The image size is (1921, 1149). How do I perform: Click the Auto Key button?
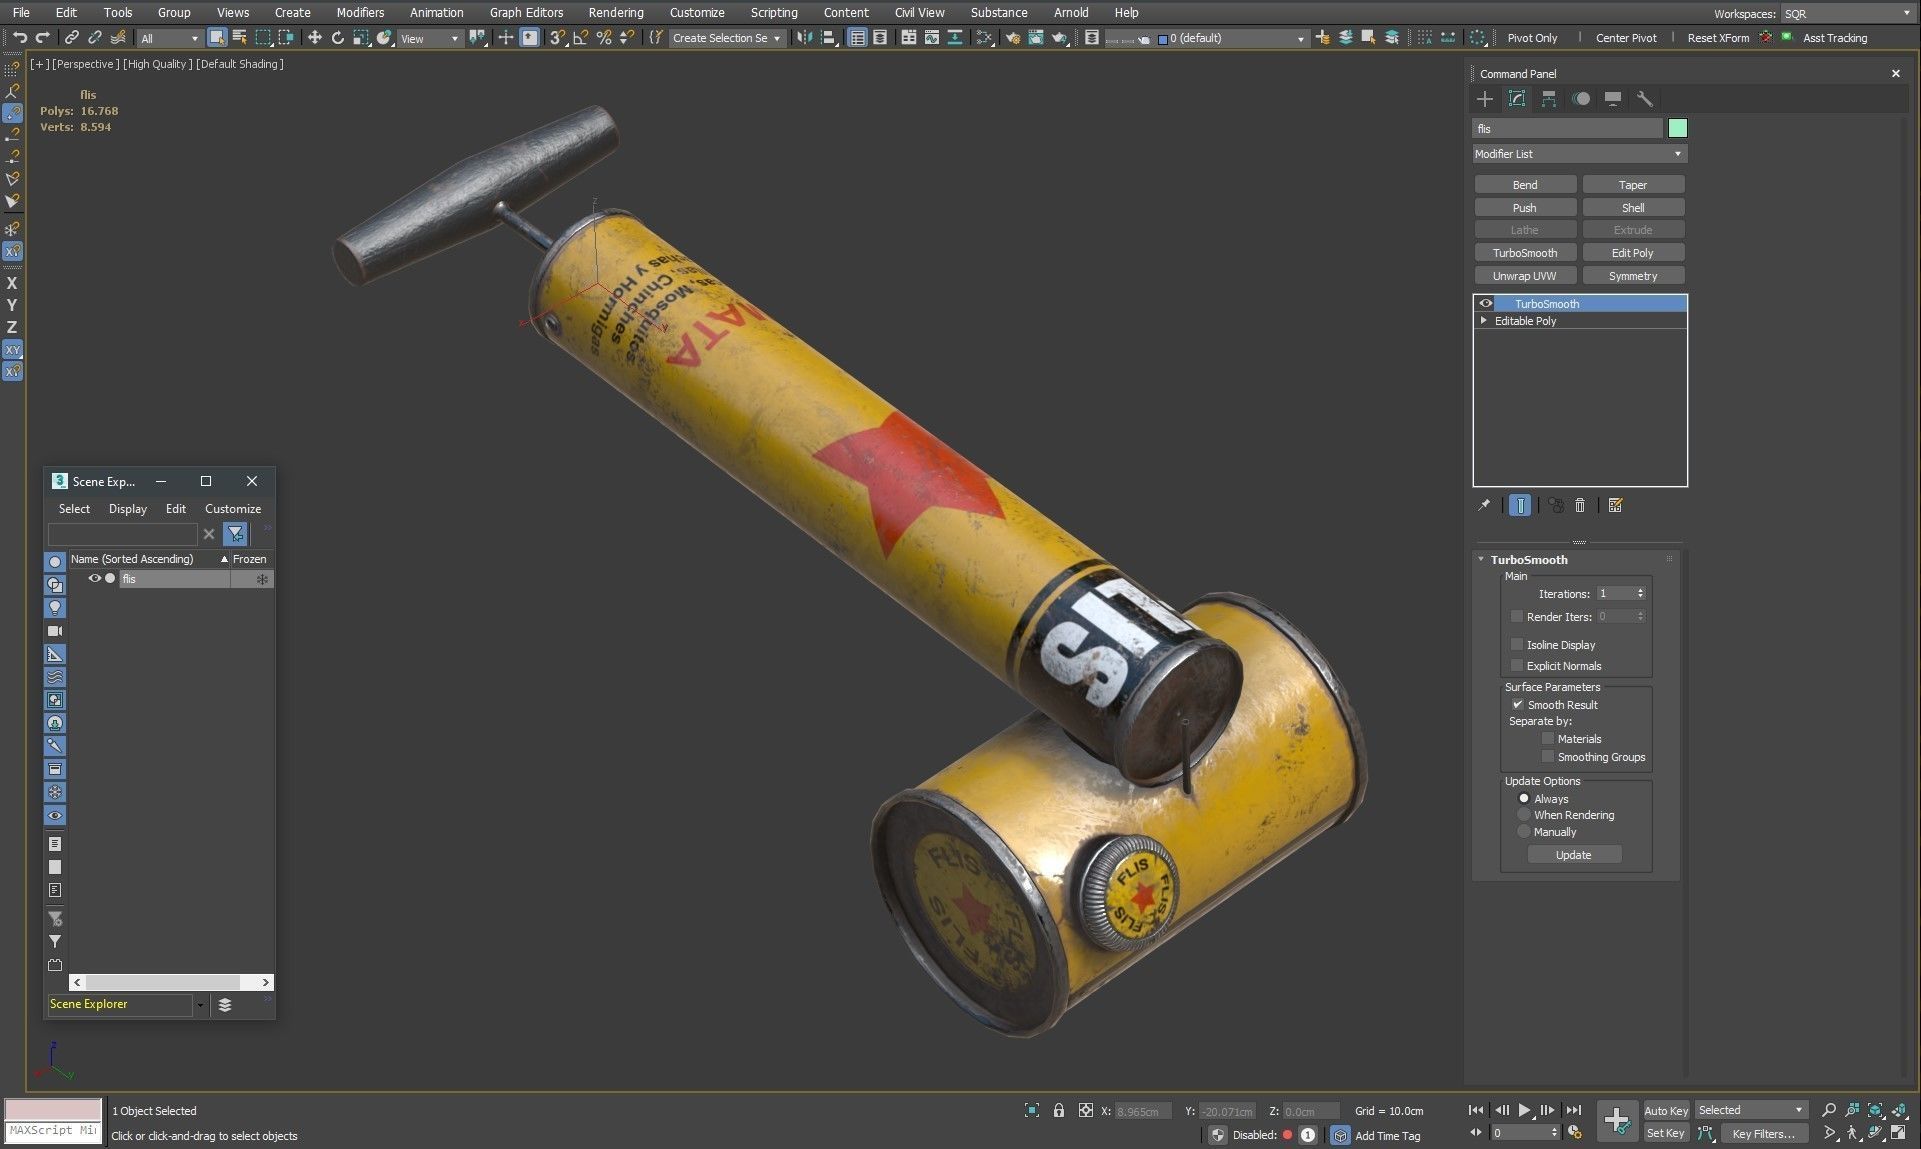pyautogui.click(x=1666, y=1111)
